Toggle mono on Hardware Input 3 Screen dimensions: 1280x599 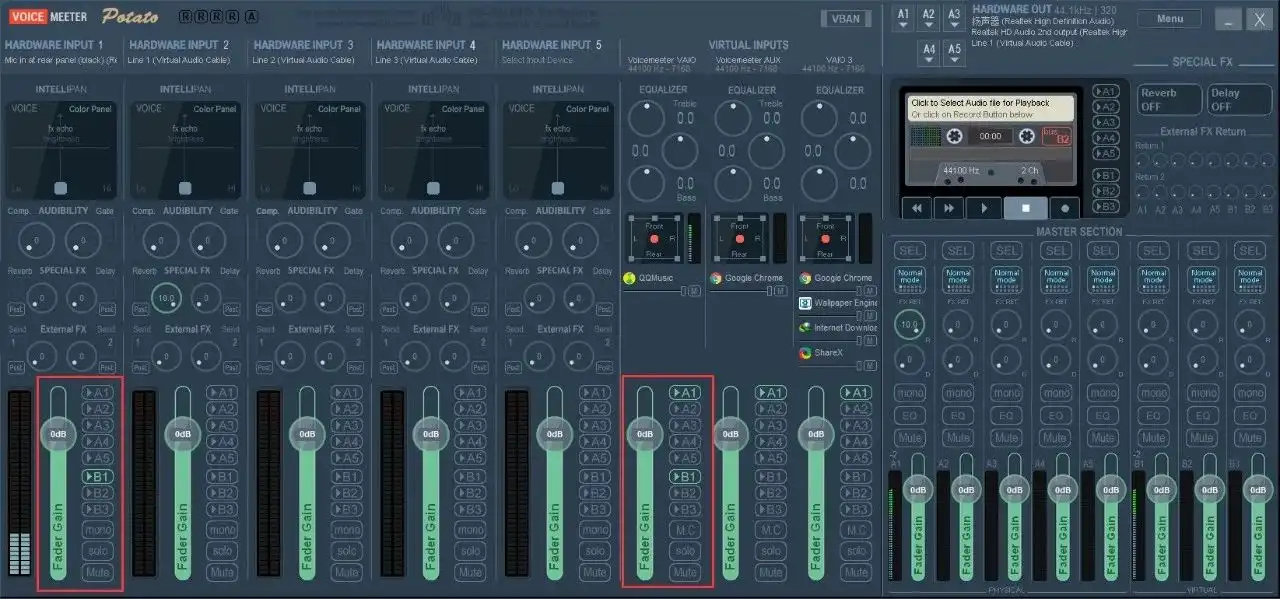point(345,530)
